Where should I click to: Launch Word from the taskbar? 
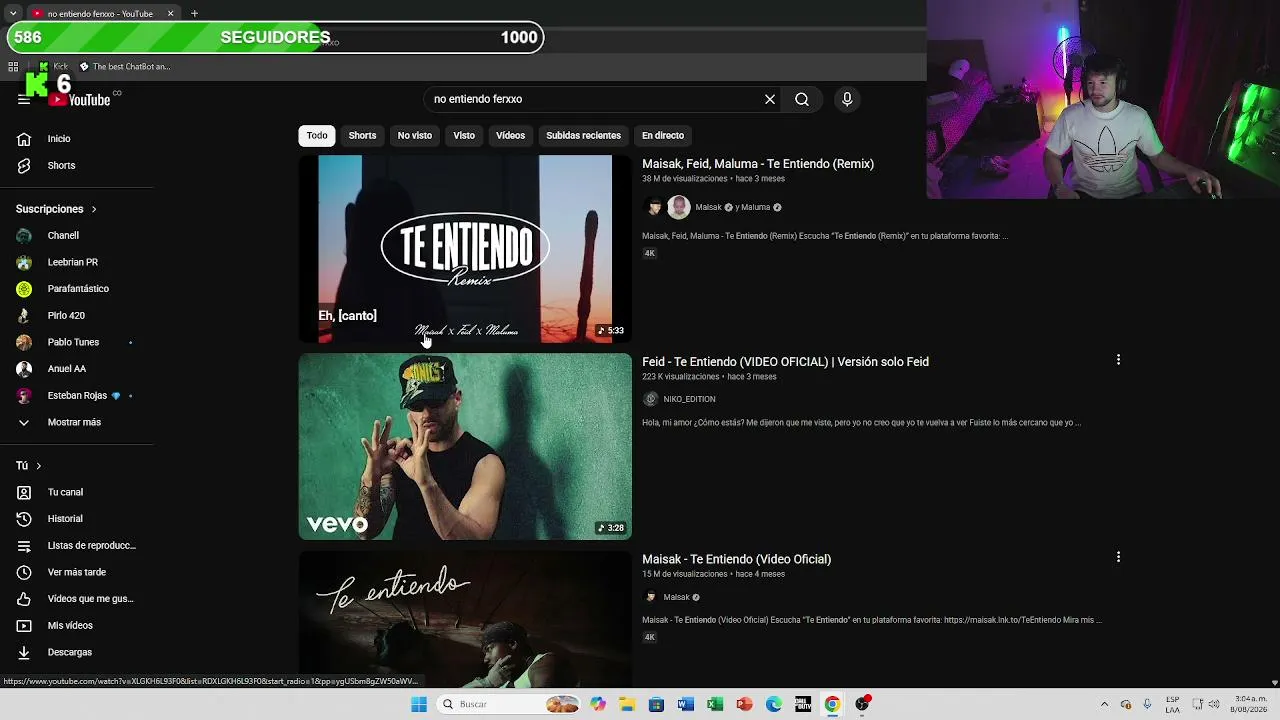pos(685,704)
